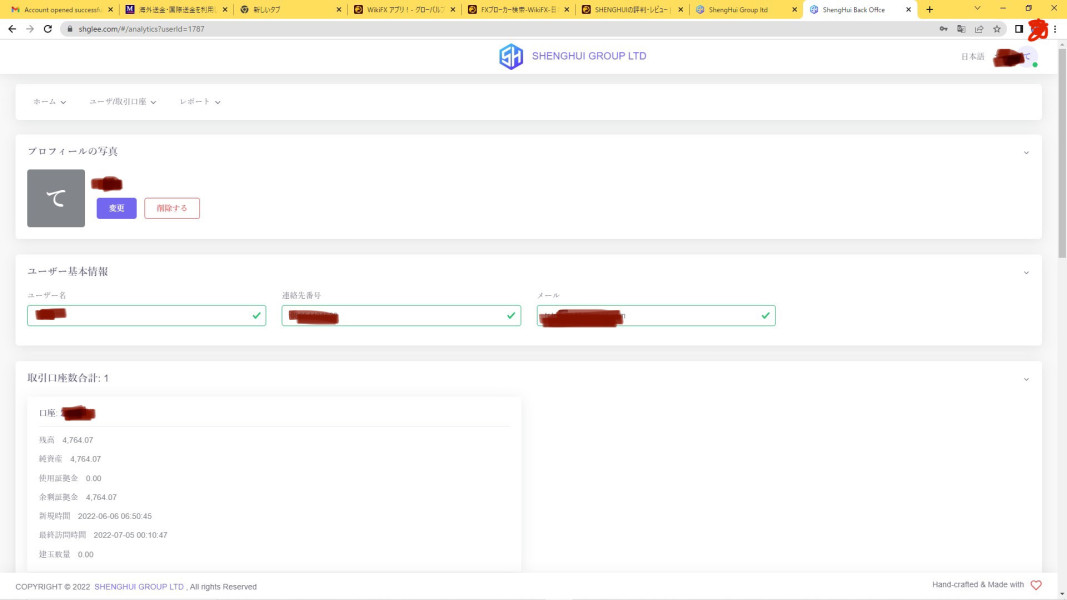
Task: Open the ユーザ/取引口座 dropdown menu
Action: 122,102
